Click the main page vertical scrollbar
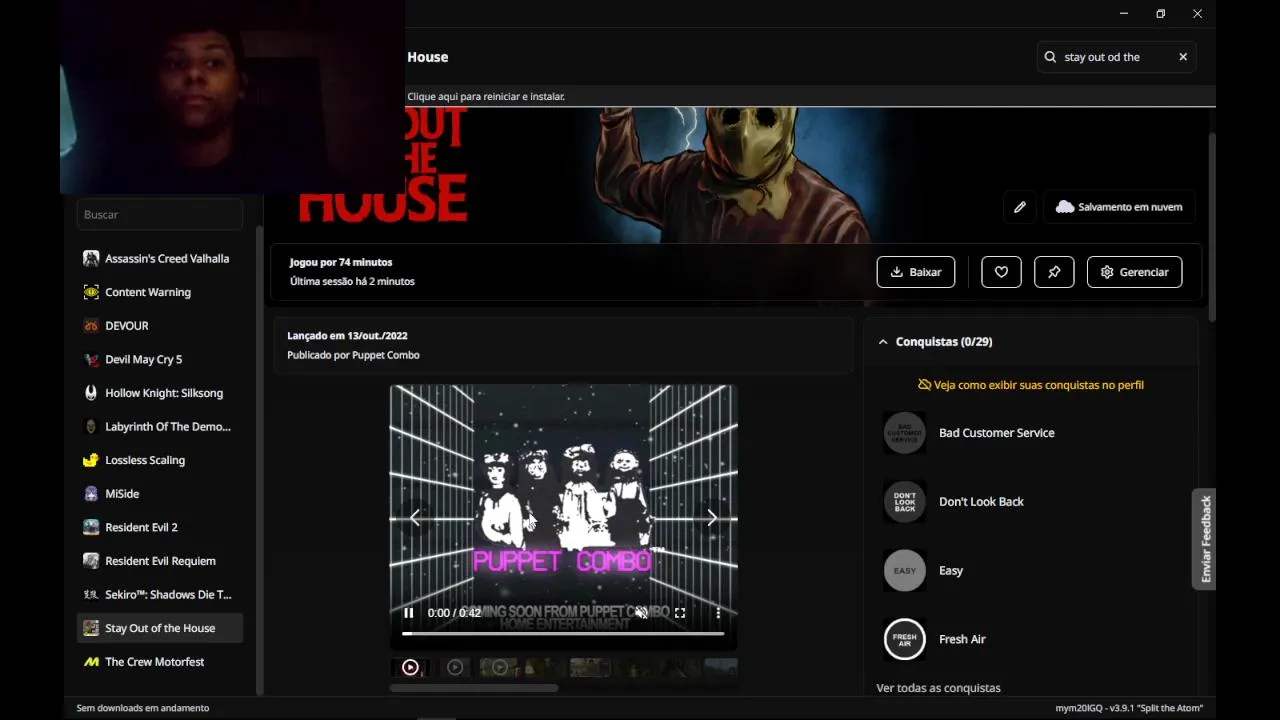Image resolution: width=1280 pixels, height=720 pixels. pos(1212,227)
